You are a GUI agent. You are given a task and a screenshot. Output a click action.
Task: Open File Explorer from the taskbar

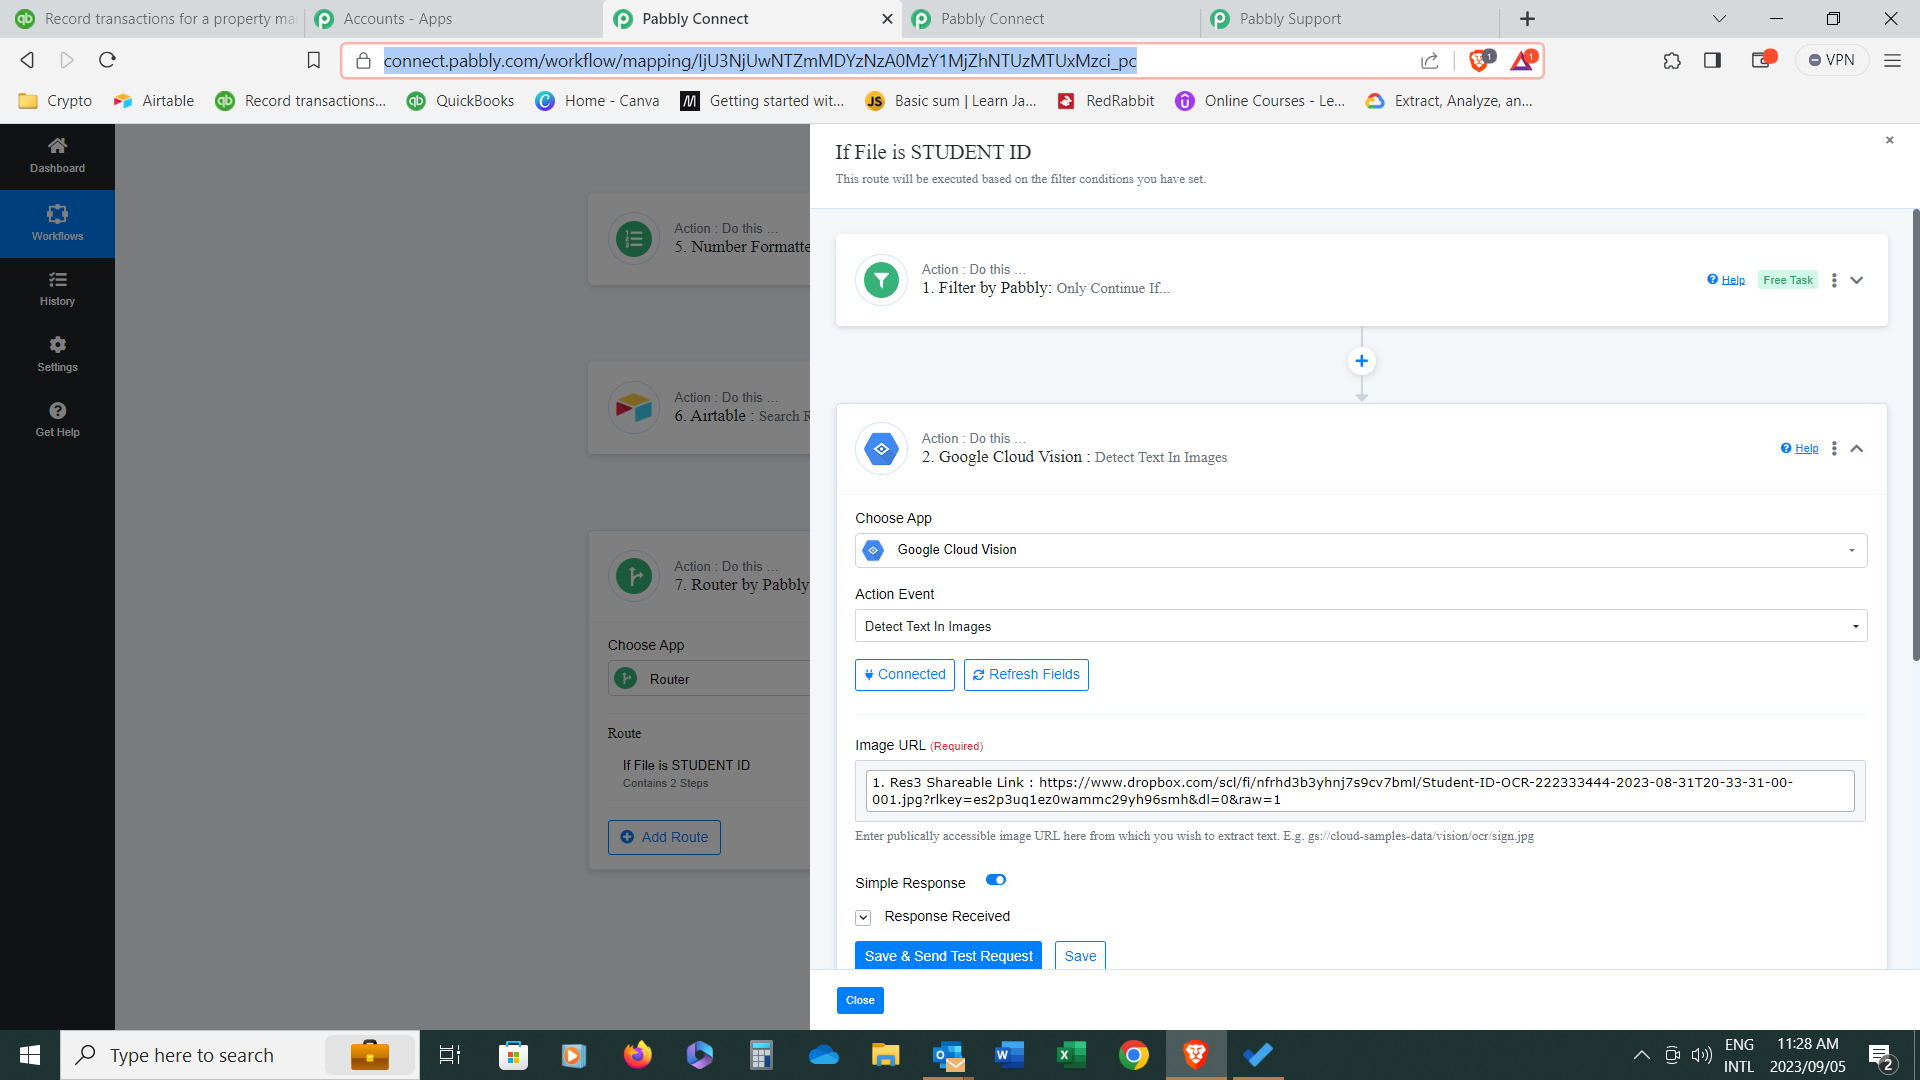(885, 1055)
